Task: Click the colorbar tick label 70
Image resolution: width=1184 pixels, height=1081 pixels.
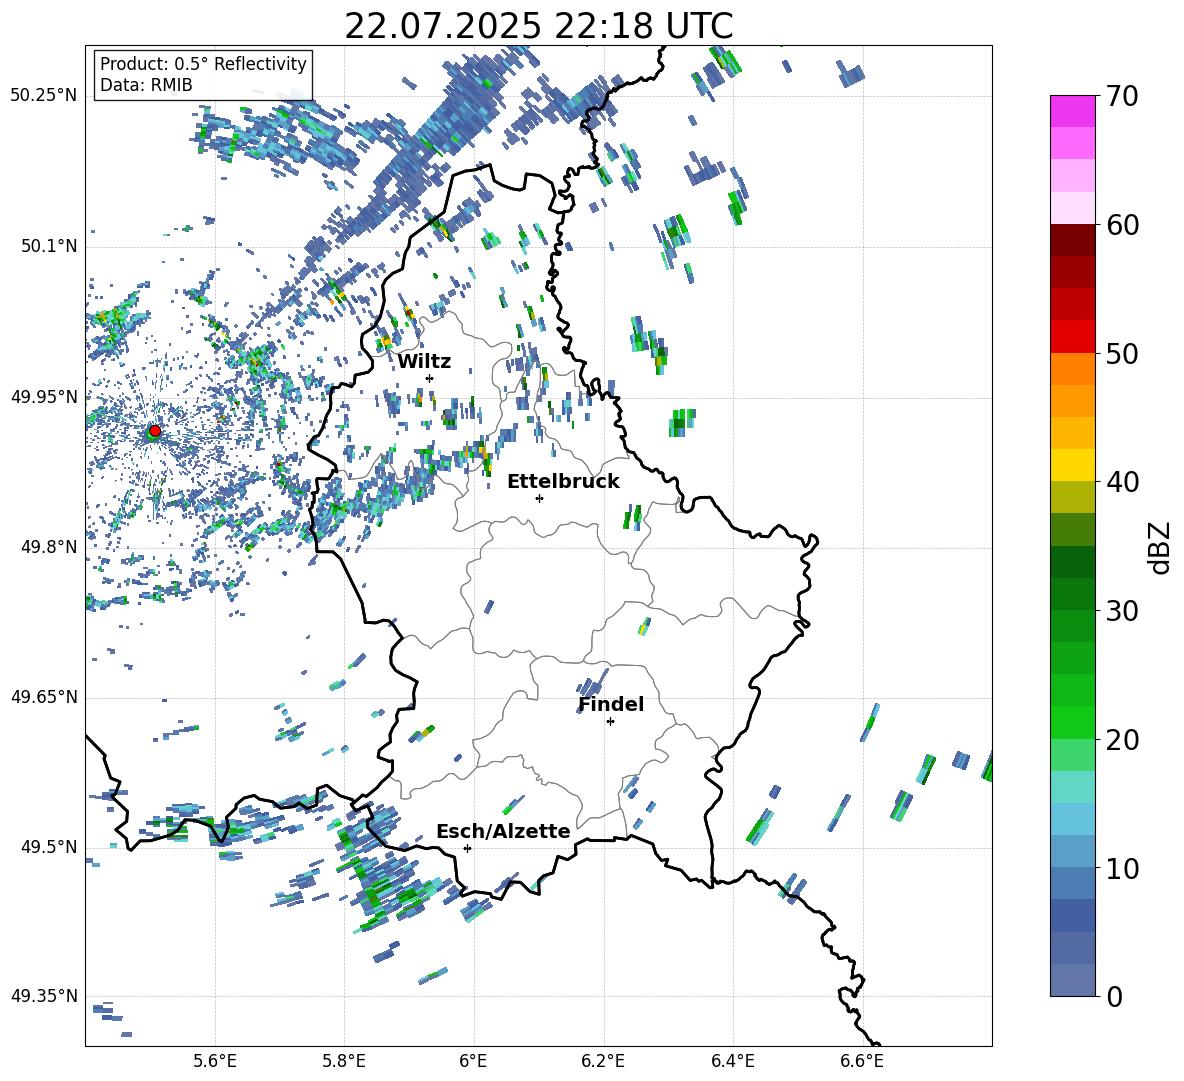Action: (x=1122, y=97)
